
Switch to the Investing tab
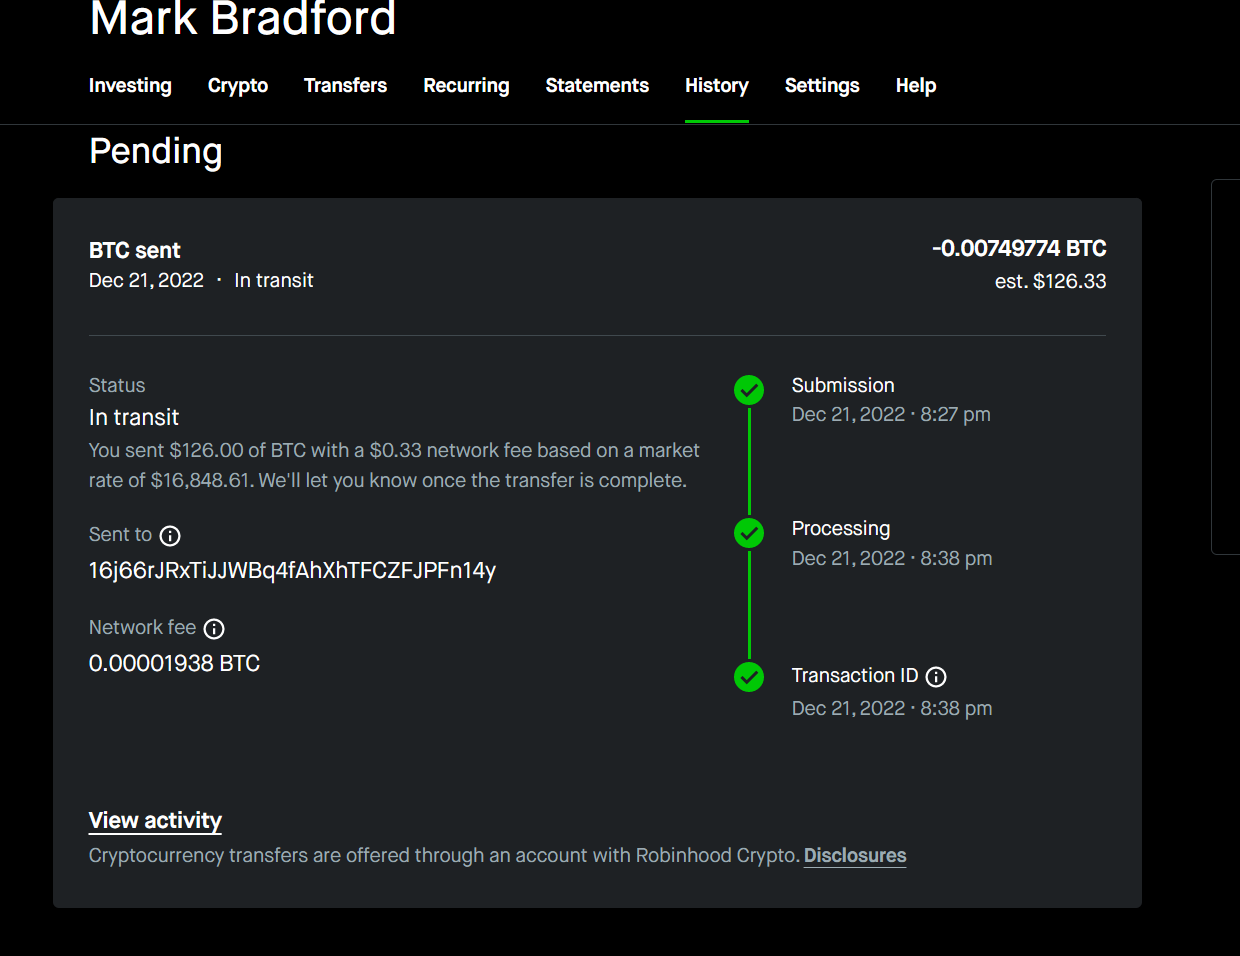pyautogui.click(x=130, y=86)
